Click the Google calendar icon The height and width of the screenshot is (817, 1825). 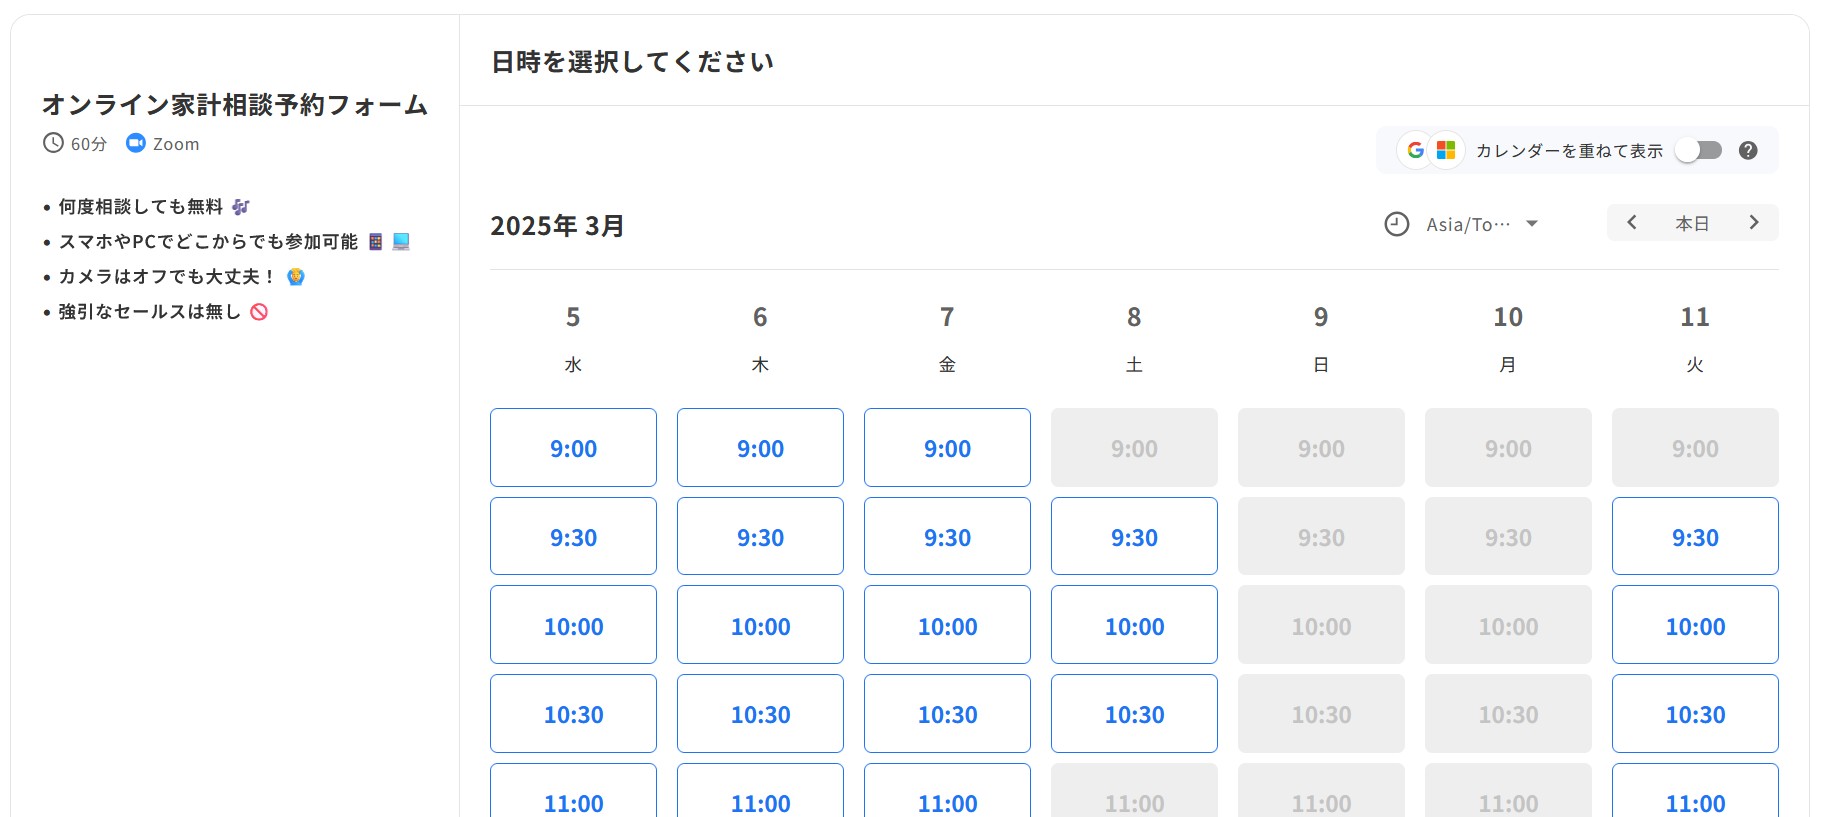point(1415,150)
